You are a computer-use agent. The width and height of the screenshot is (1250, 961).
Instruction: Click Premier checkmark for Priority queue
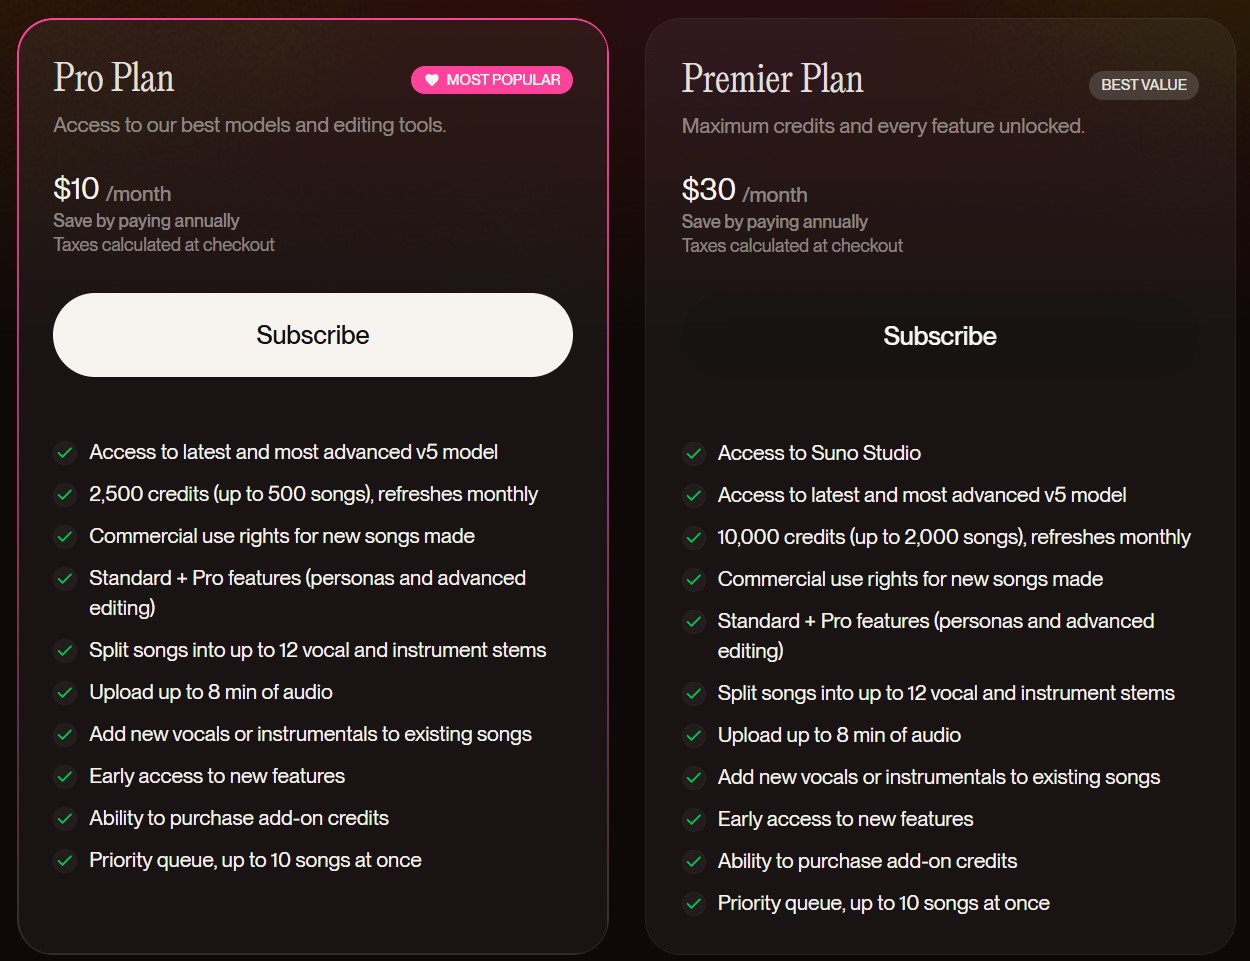pyautogui.click(x=693, y=904)
